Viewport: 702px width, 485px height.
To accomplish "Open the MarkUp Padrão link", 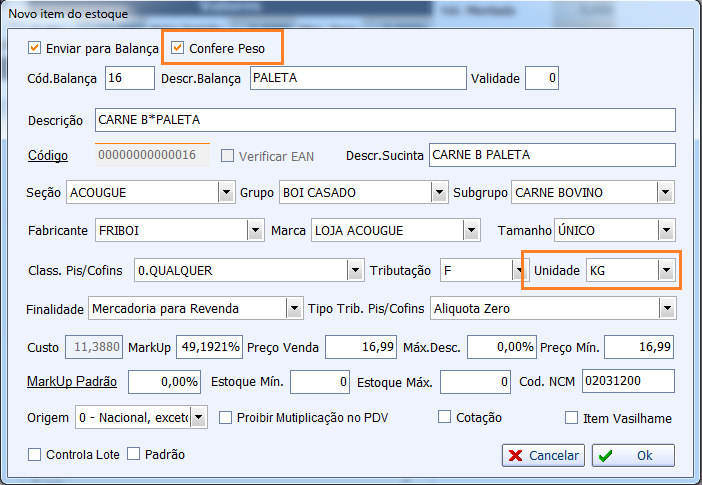I will pos(73,382).
